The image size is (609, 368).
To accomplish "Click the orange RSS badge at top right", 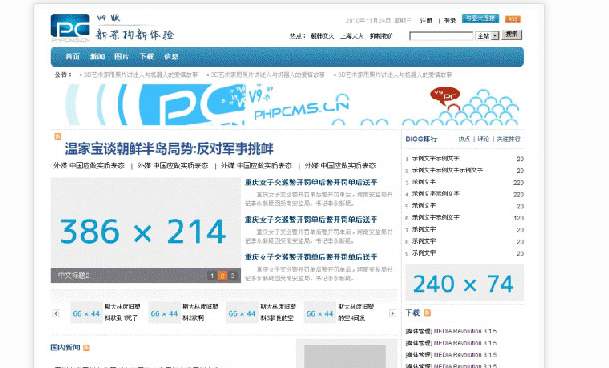I will point(513,19).
